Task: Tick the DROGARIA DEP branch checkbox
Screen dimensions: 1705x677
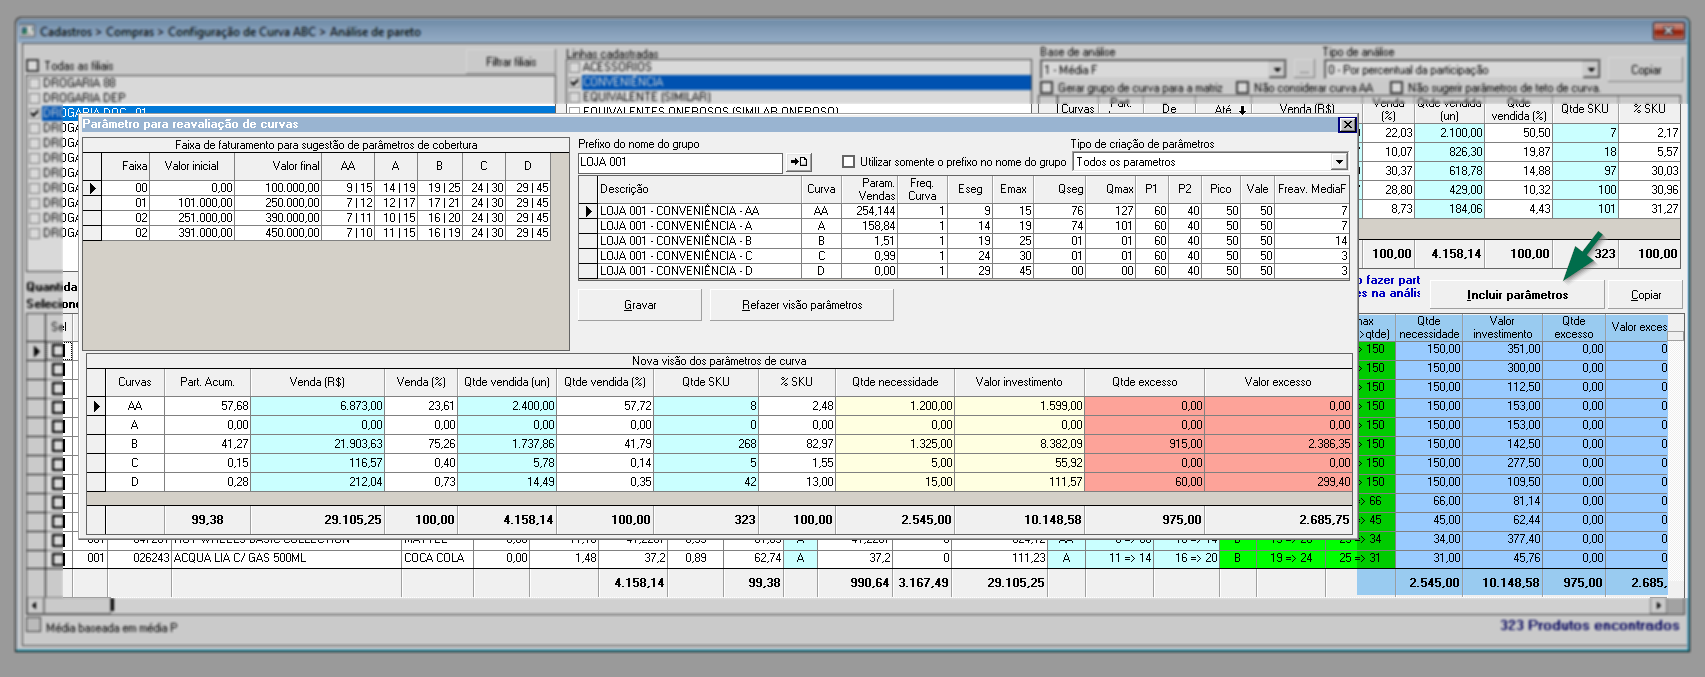Action: [35, 98]
